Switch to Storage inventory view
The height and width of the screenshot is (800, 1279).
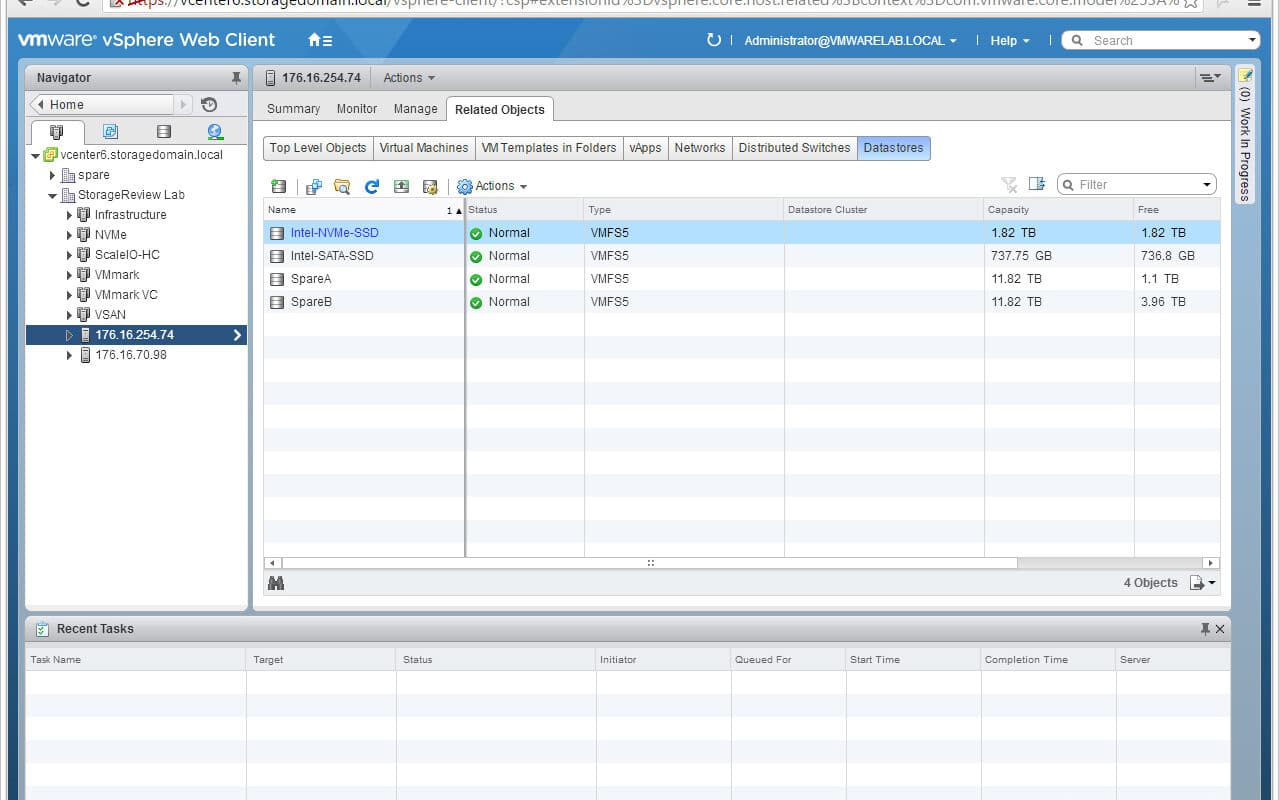point(164,131)
